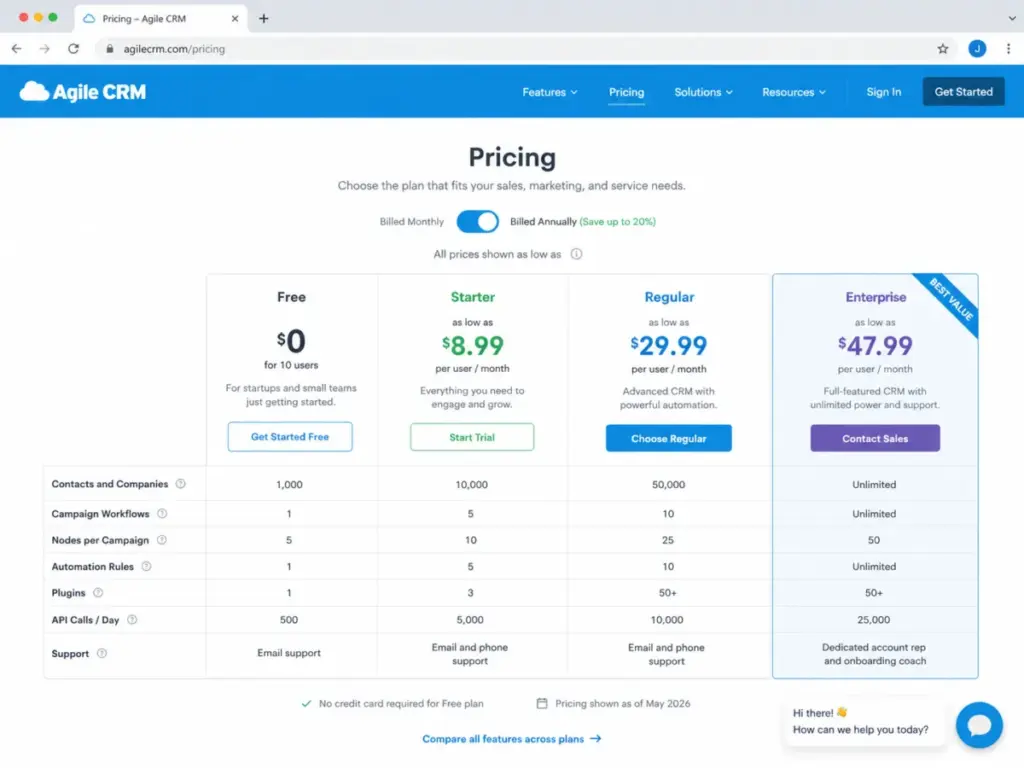Select the Pricing – Agile CRM browser tab
Screen dimensions: 1024x768
[161, 18]
